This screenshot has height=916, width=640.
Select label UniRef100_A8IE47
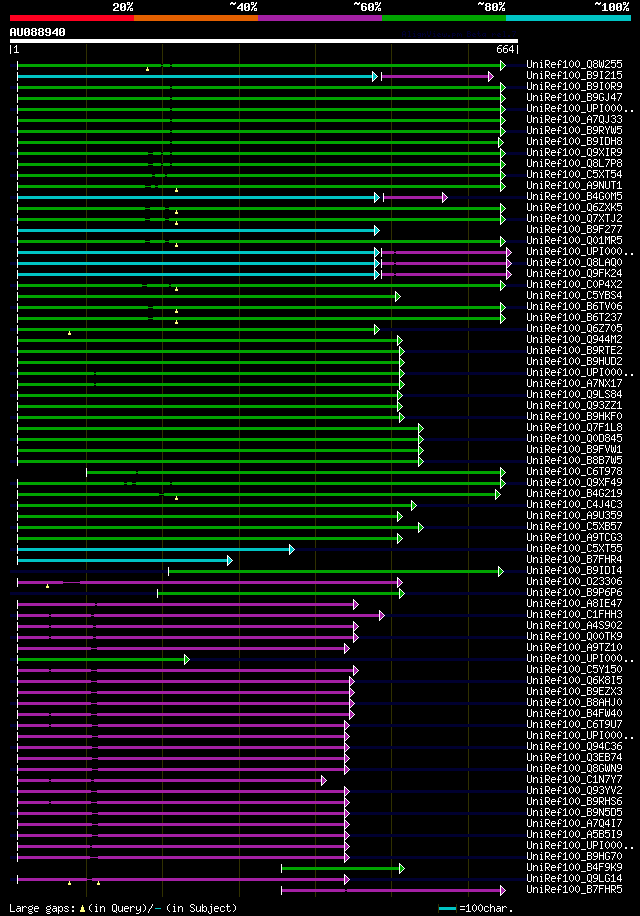pos(574,603)
